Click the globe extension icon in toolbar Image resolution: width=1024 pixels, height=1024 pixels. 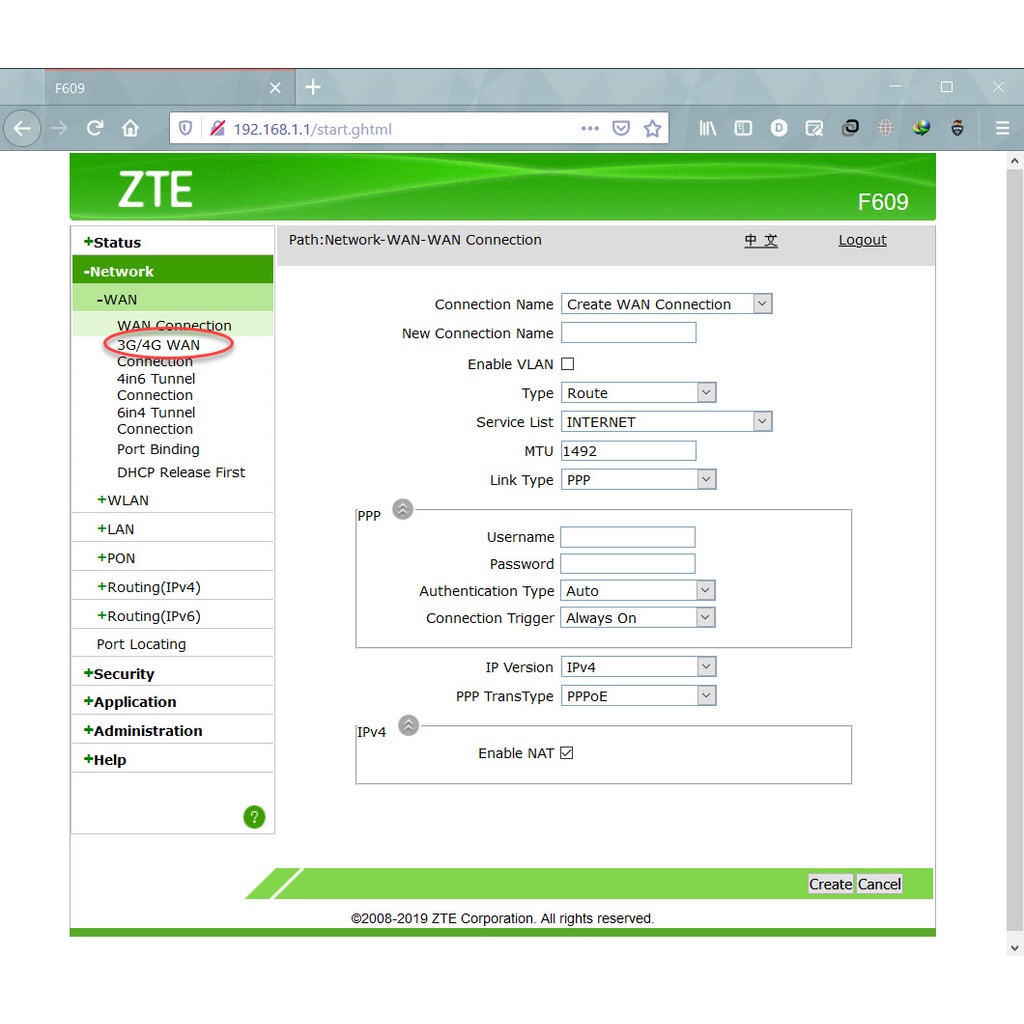coord(886,128)
